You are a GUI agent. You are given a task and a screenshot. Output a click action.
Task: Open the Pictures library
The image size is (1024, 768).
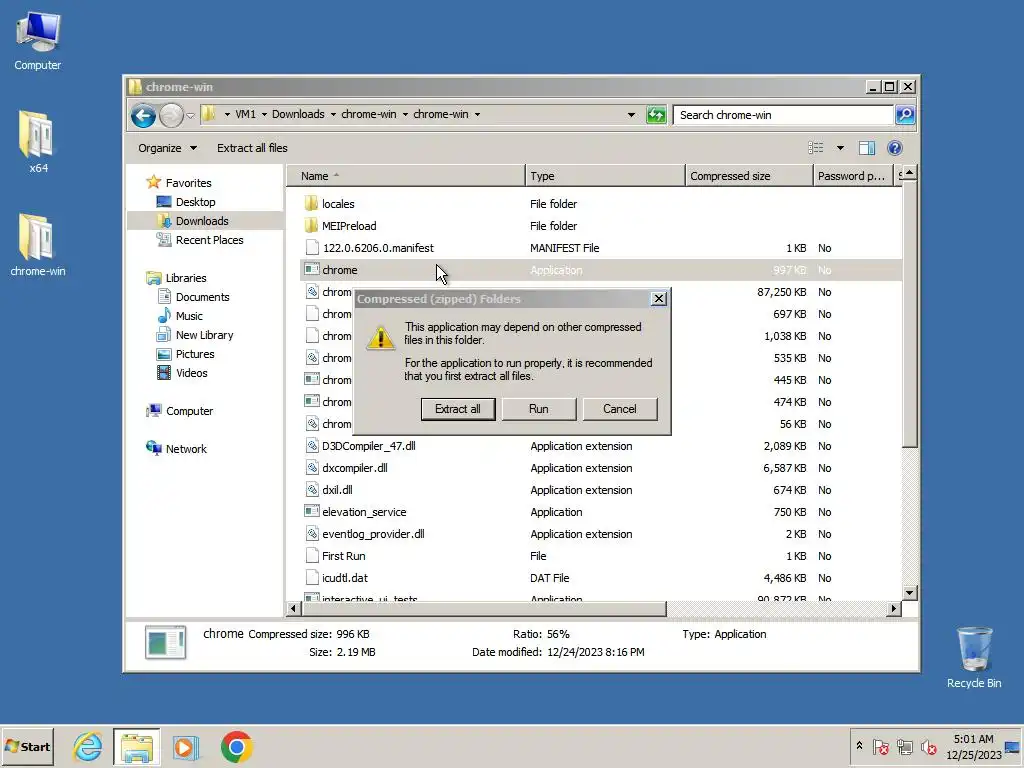195,354
